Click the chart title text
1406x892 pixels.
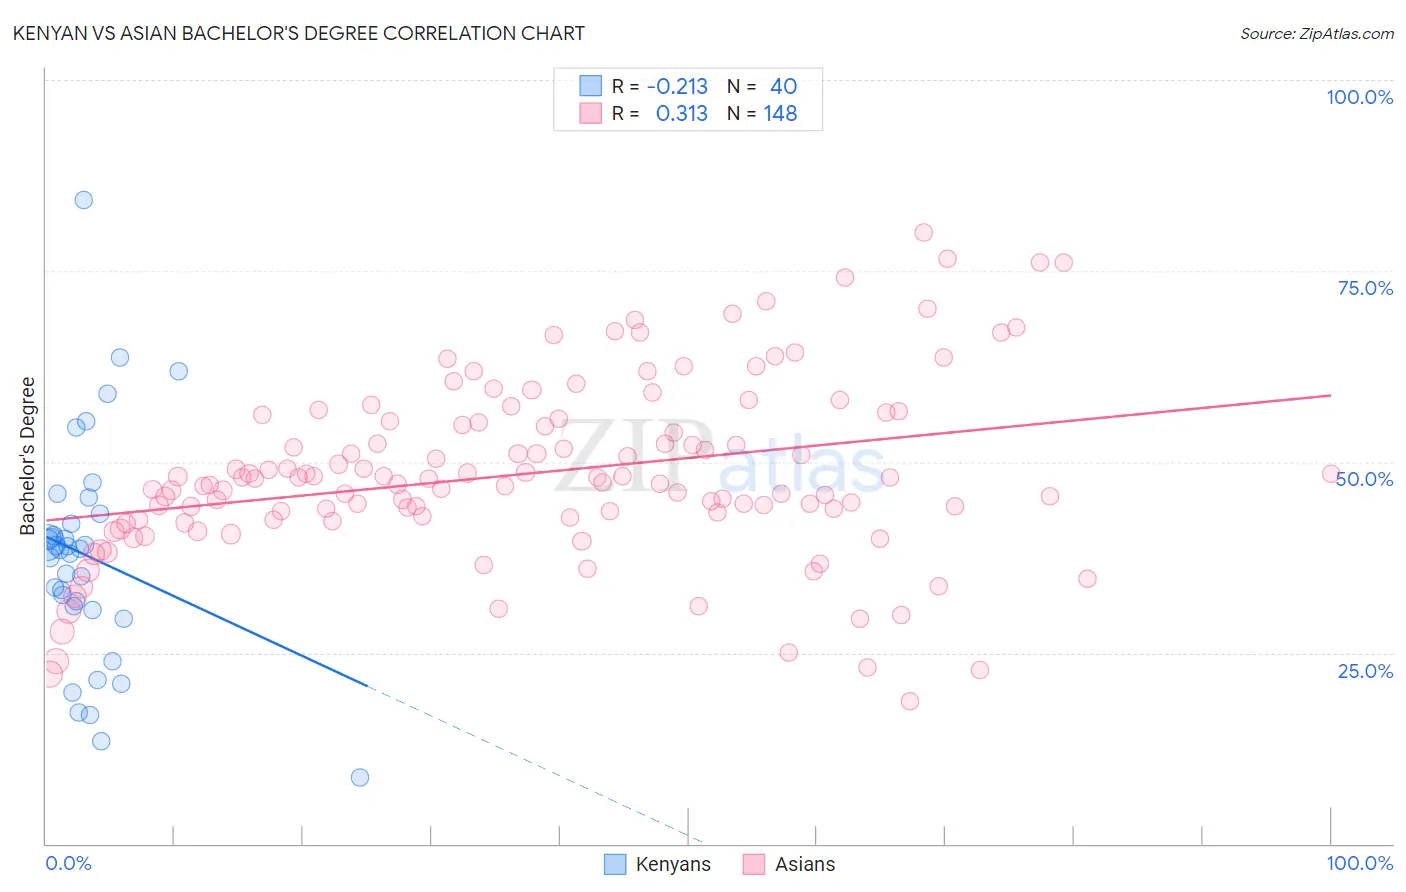[298, 33]
